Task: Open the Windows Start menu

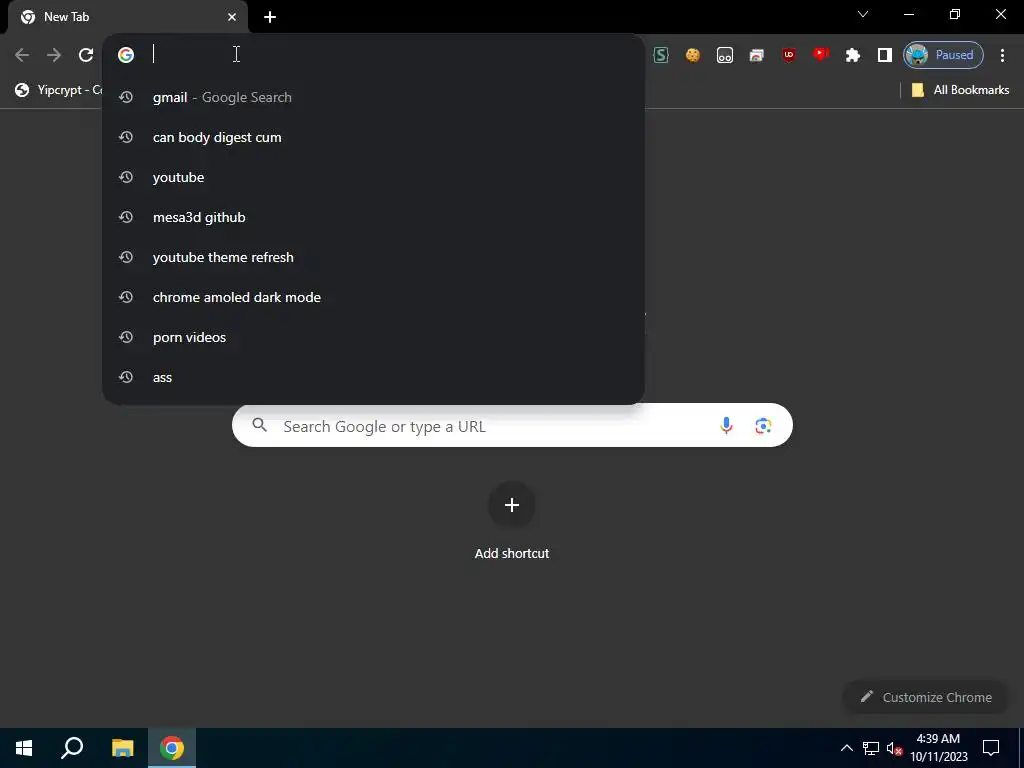Action: (x=24, y=748)
